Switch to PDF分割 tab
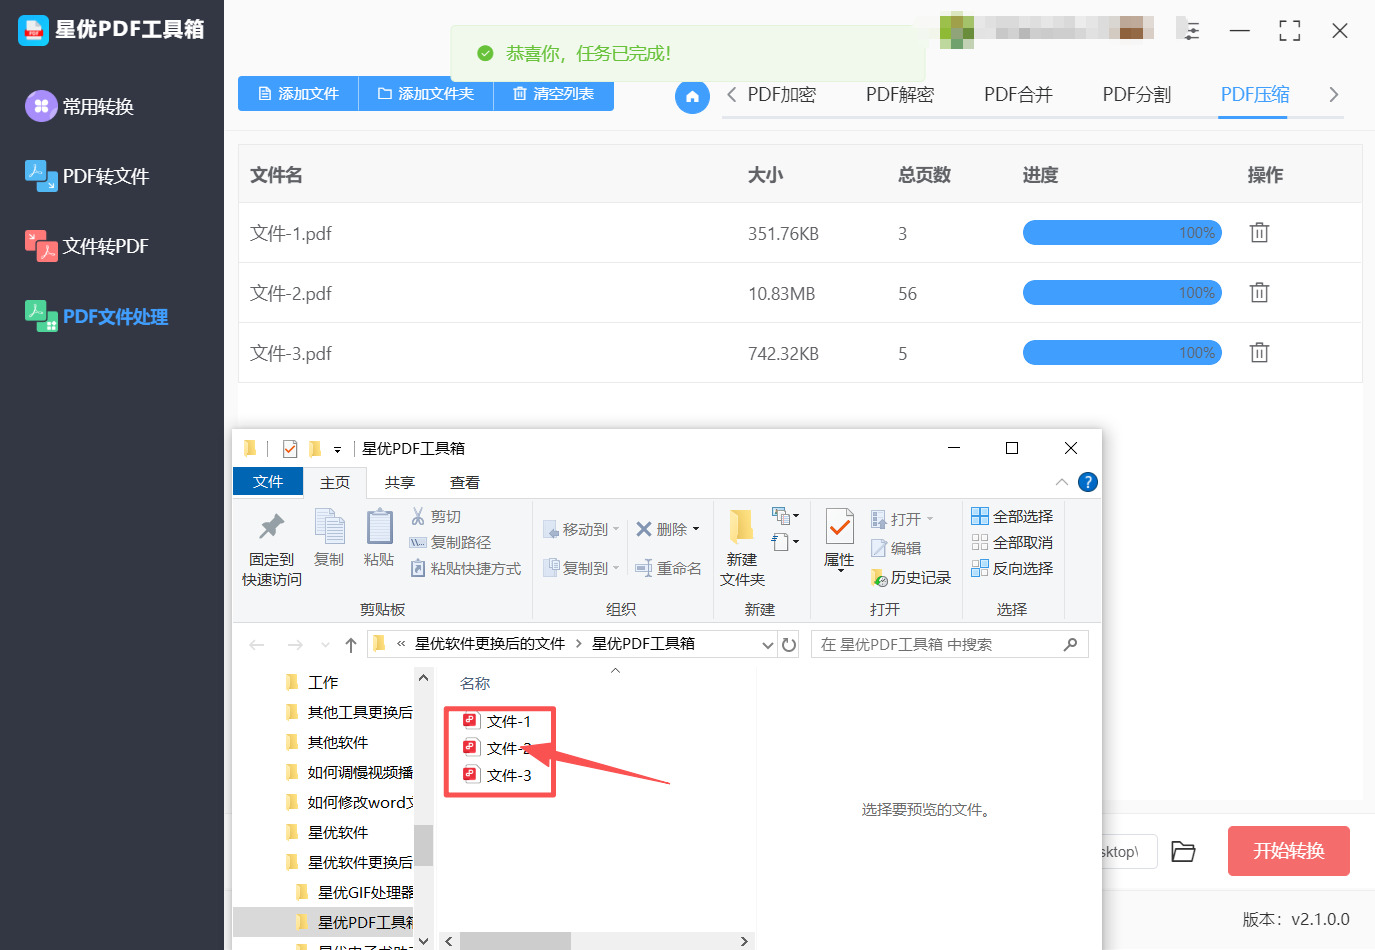This screenshot has width=1375, height=950. [1137, 95]
